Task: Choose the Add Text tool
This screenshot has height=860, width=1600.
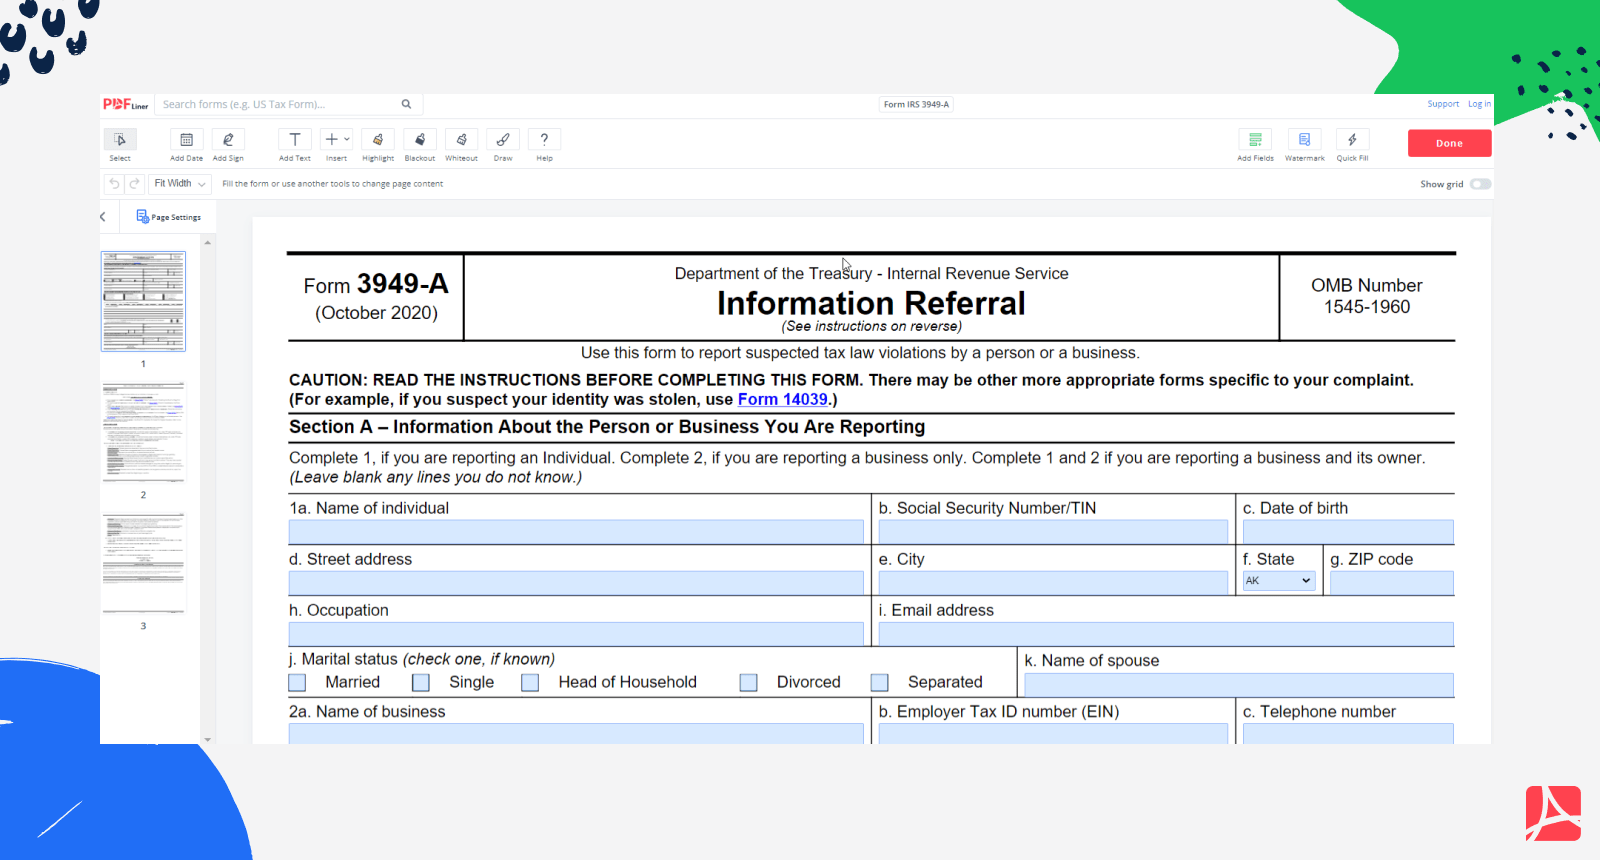Action: click(294, 140)
